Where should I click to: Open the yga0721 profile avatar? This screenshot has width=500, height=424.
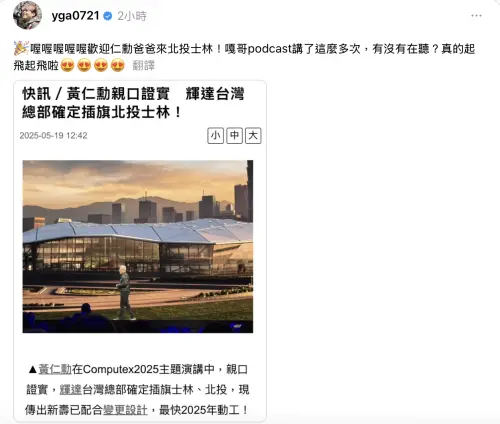pos(27,15)
